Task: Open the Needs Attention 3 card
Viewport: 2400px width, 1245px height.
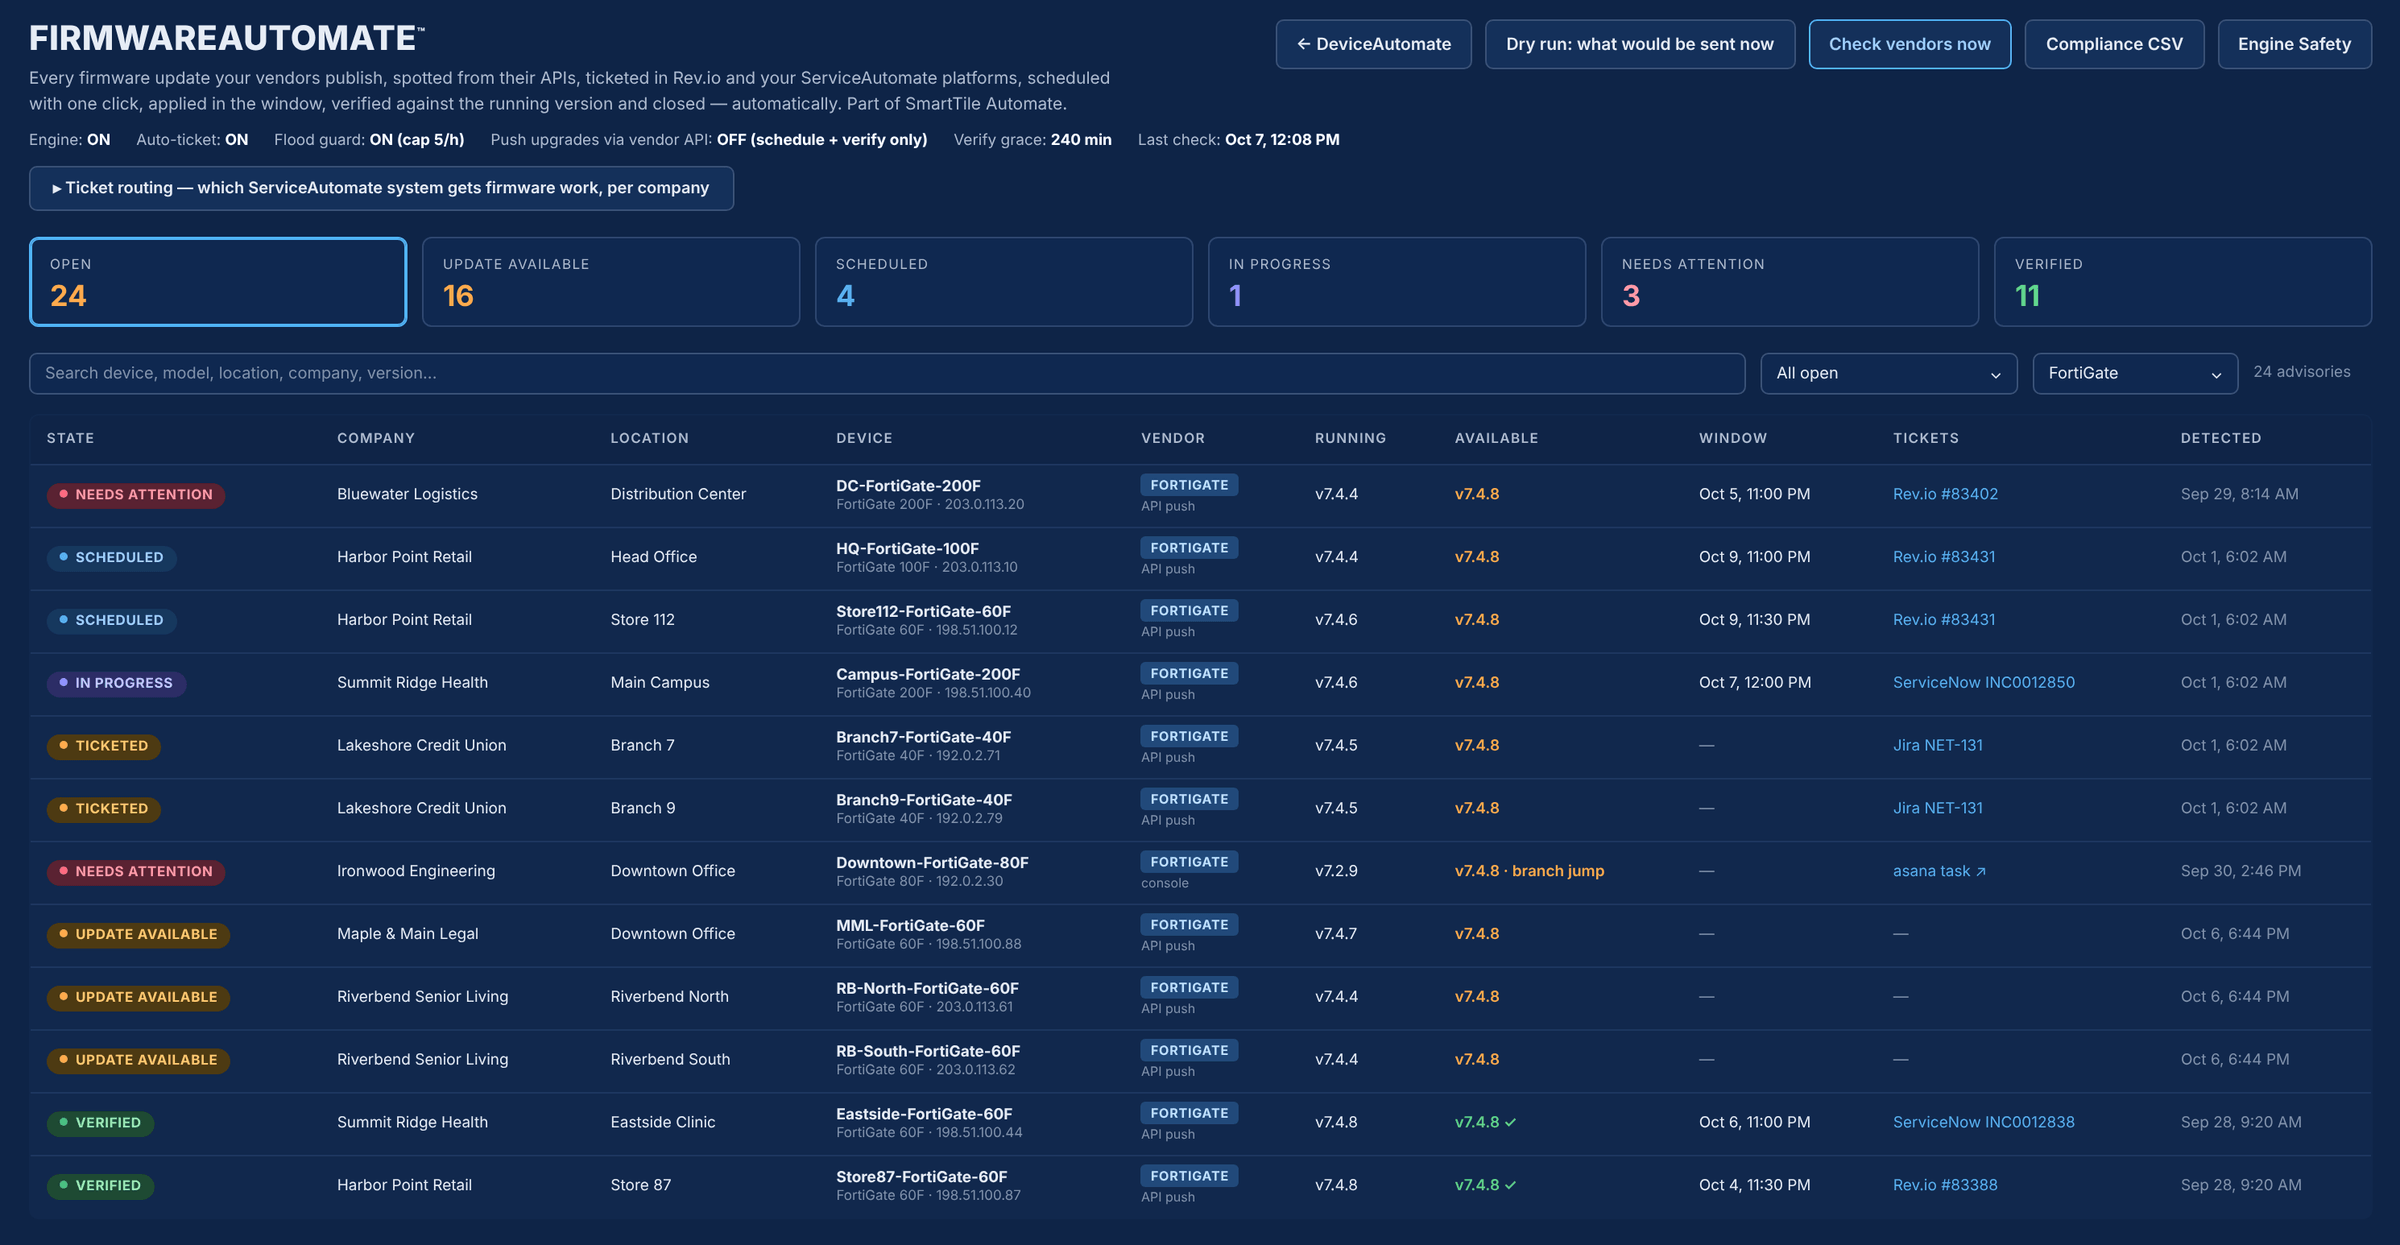Action: (1790, 282)
